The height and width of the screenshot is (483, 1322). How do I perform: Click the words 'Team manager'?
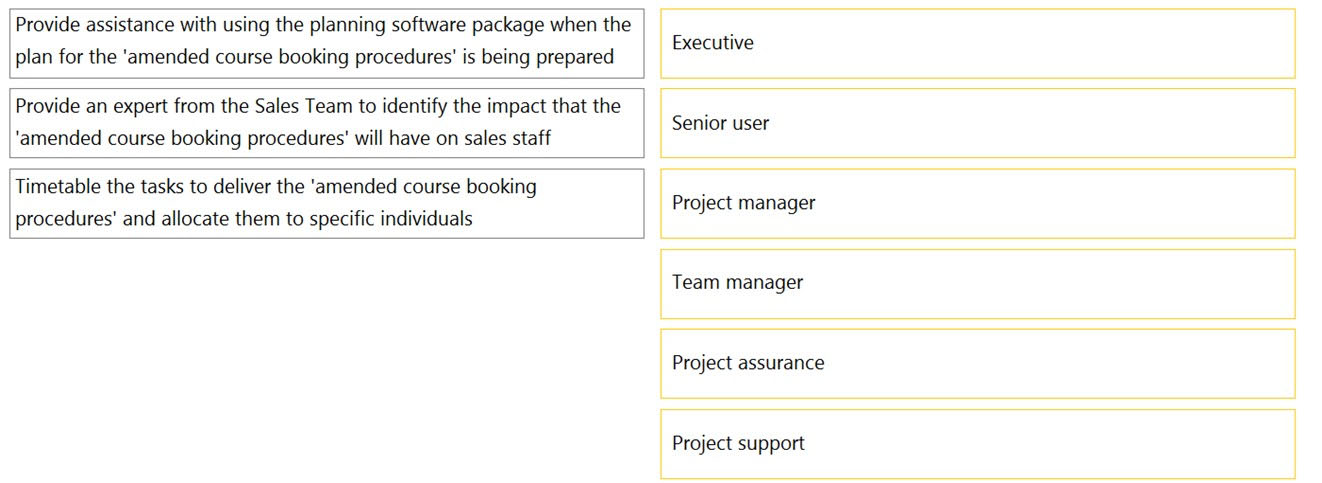tap(738, 283)
